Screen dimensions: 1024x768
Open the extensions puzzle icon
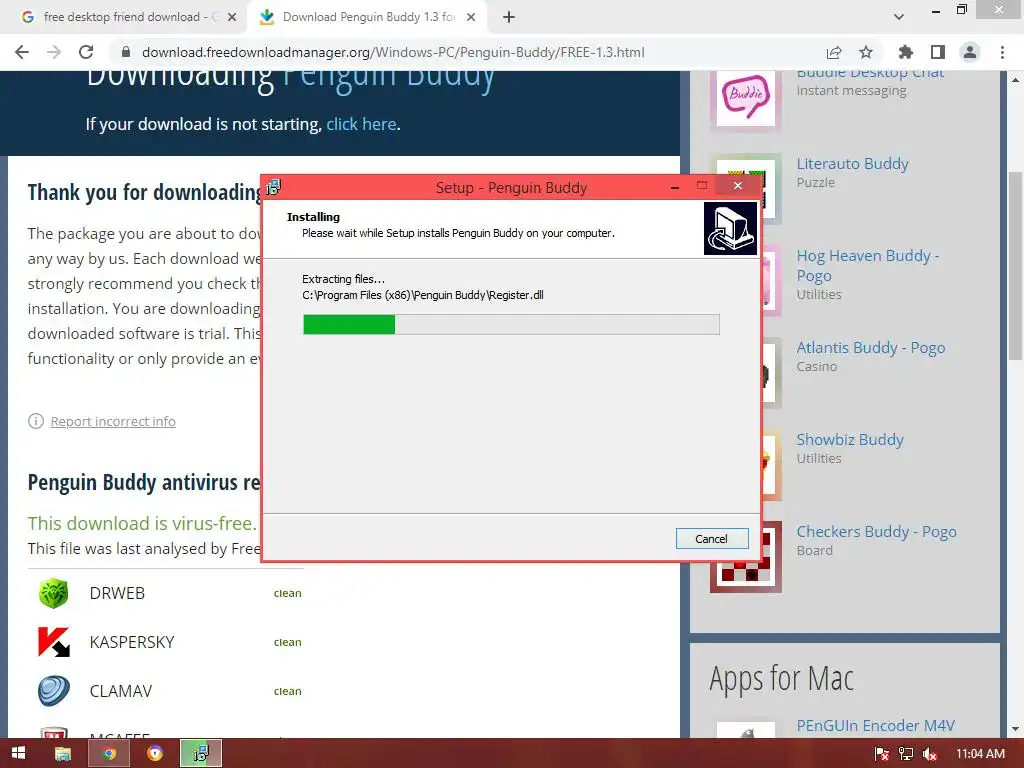tap(905, 52)
